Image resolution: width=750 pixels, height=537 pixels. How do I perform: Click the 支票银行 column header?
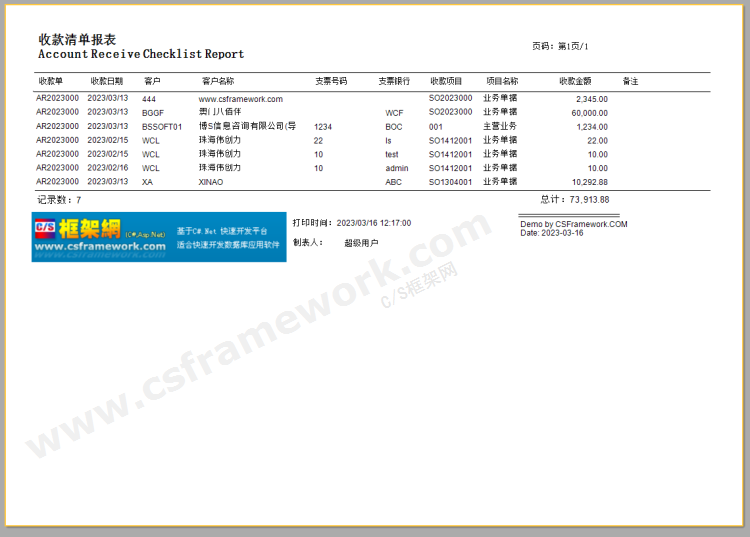click(x=394, y=81)
